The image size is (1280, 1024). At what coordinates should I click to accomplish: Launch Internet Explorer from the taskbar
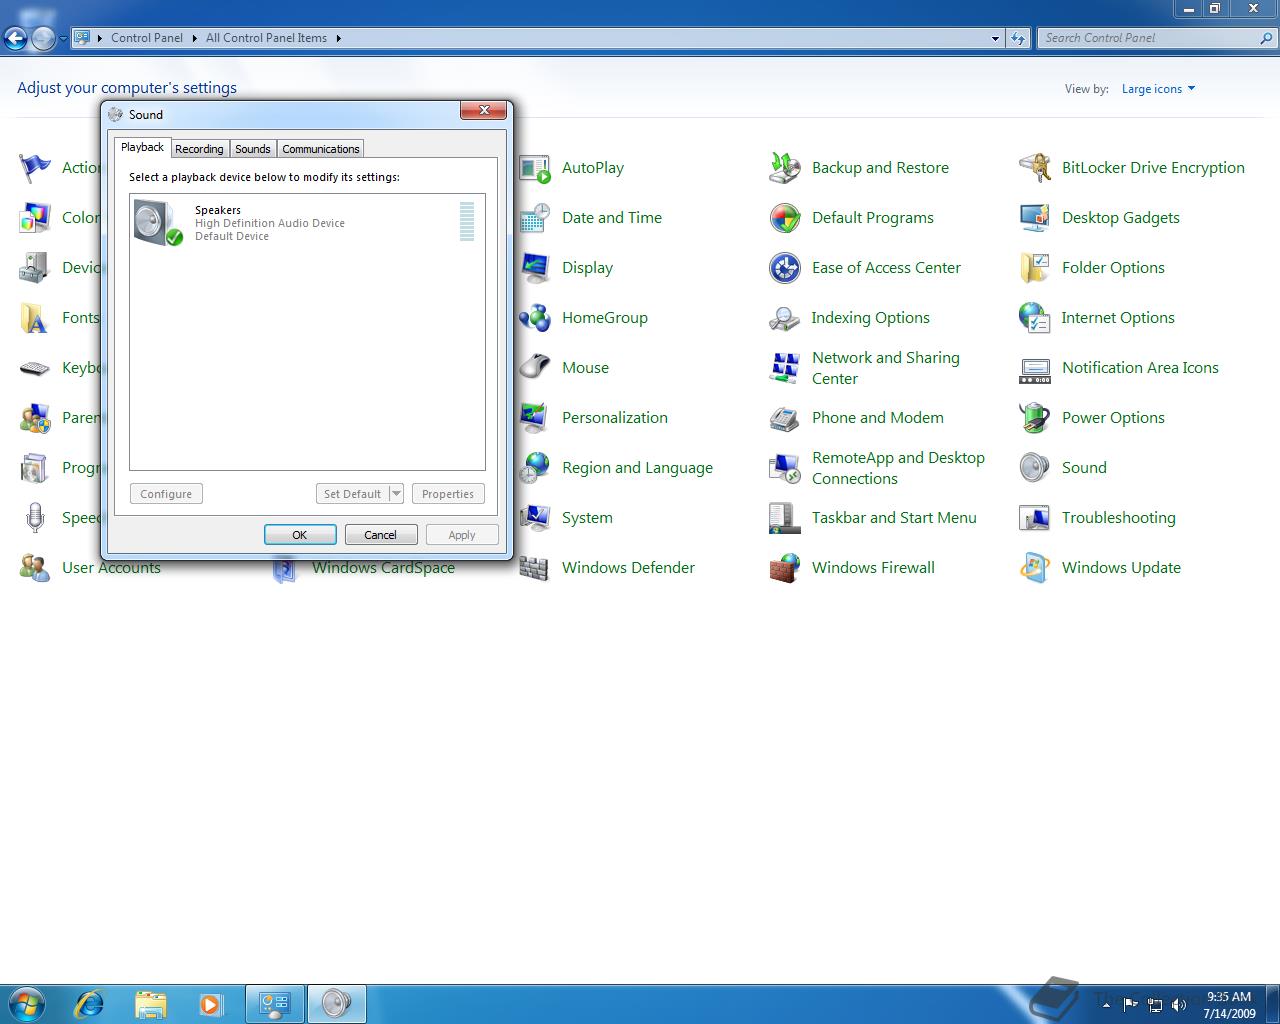click(90, 1004)
